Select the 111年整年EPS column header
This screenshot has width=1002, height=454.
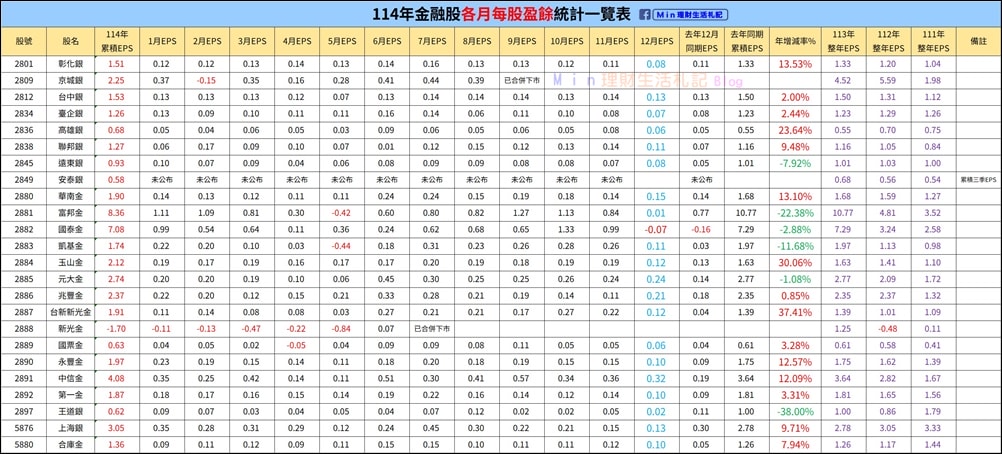(933, 42)
